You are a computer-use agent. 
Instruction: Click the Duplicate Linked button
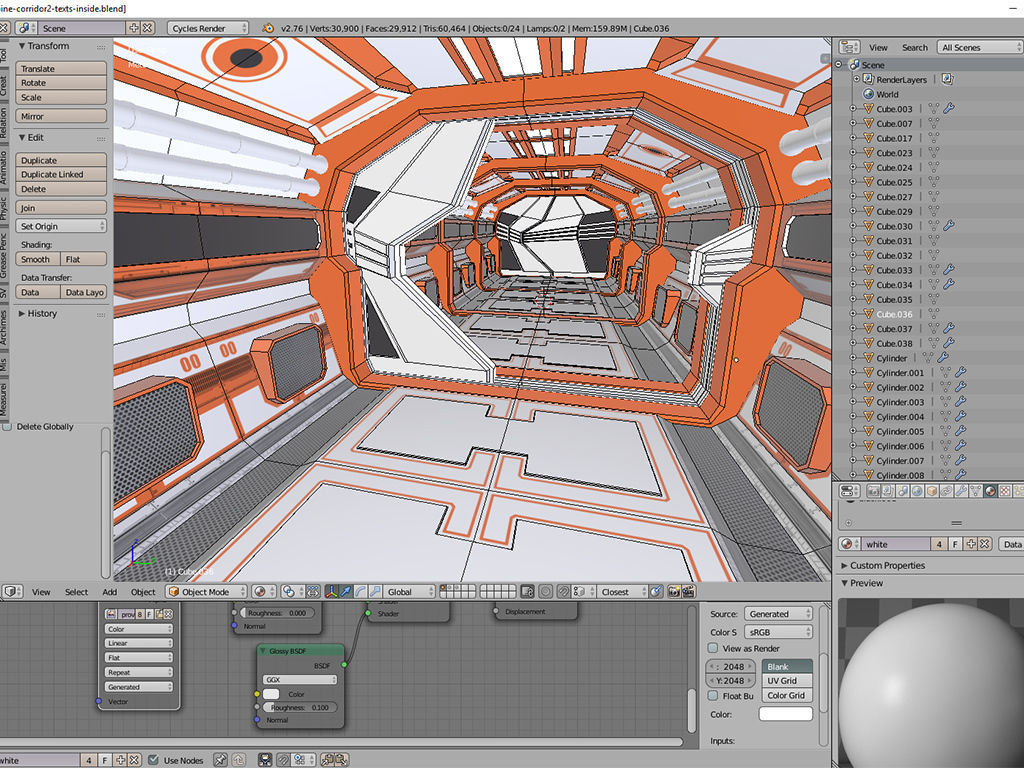(x=61, y=174)
